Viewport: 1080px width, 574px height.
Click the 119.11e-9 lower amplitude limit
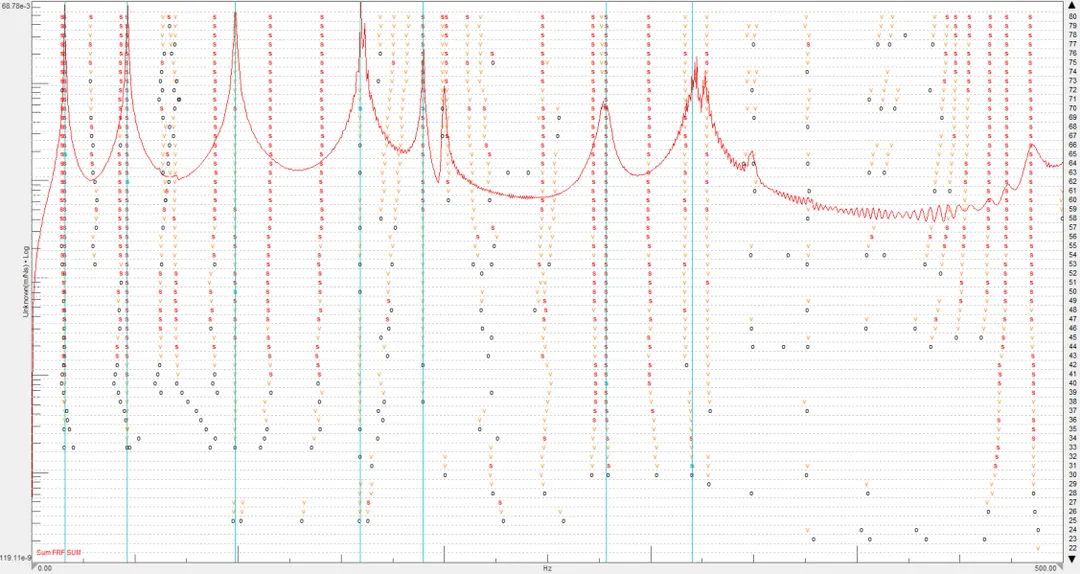pyautogui.click(x=14, y=557)
